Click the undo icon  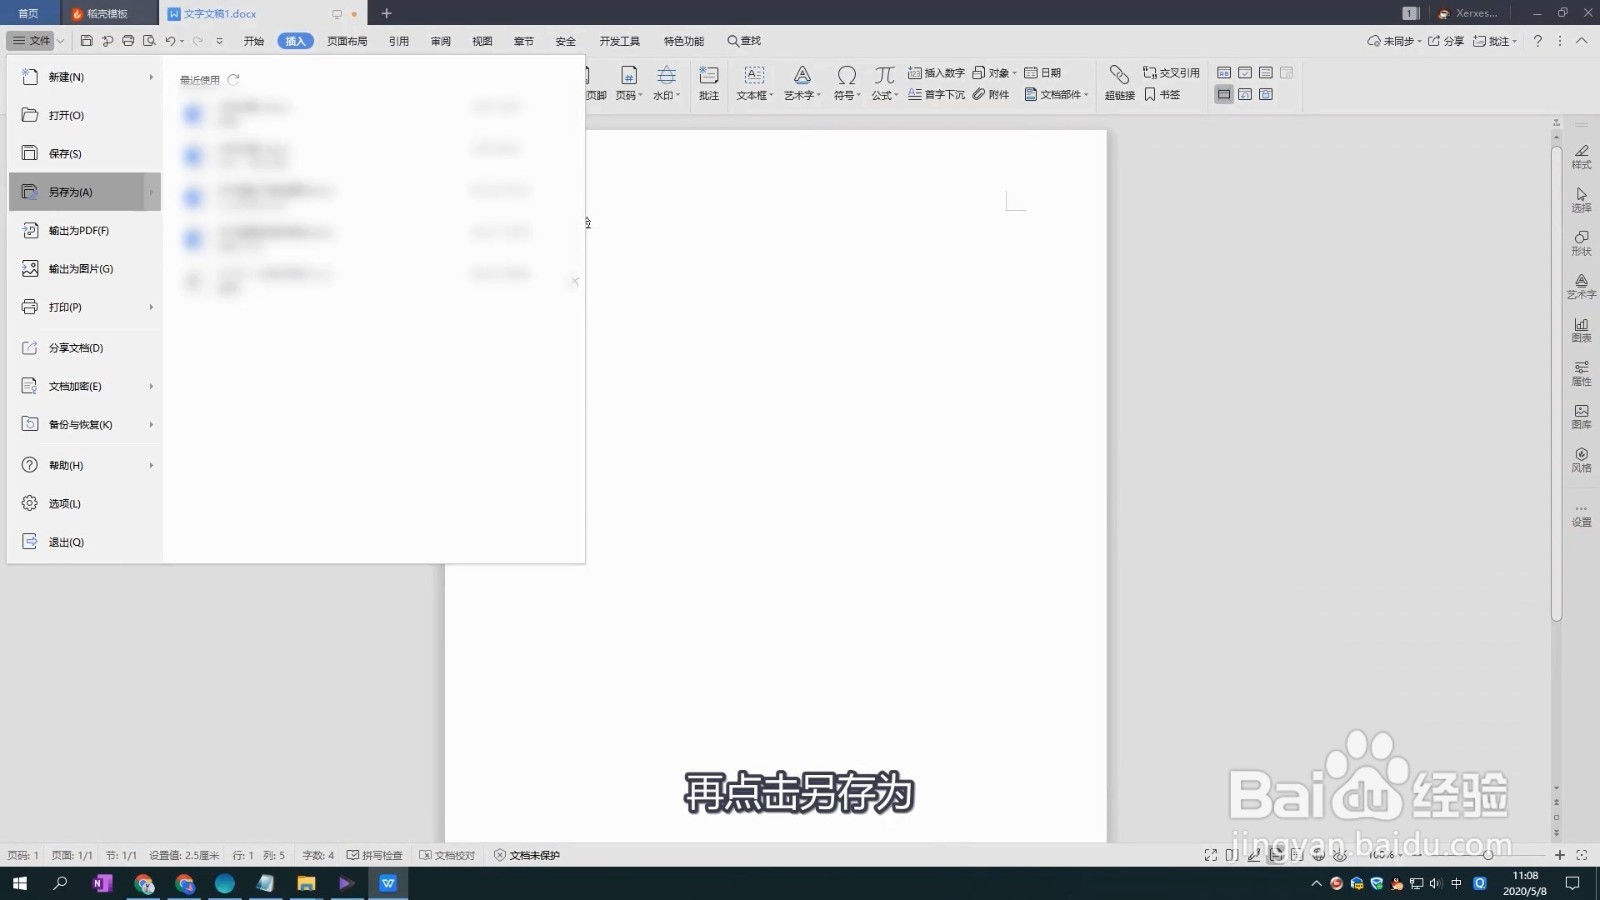pos(170,41)
